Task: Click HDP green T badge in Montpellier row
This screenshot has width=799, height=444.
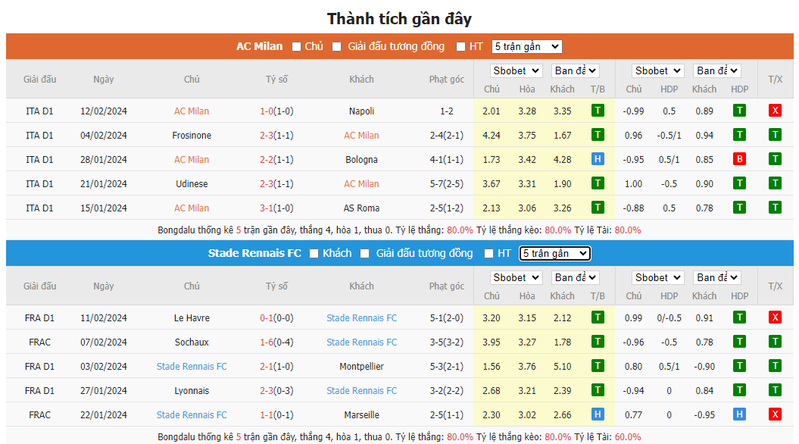Action: point(739,366)
